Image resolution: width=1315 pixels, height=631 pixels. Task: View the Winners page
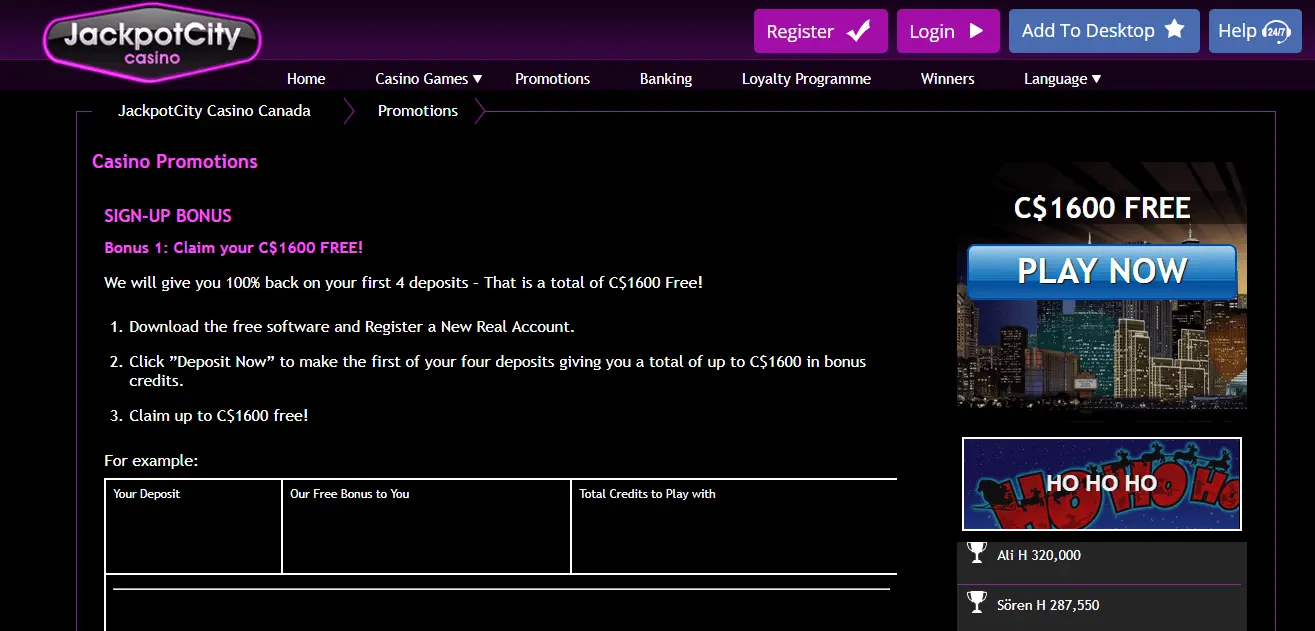coord(947,79)
